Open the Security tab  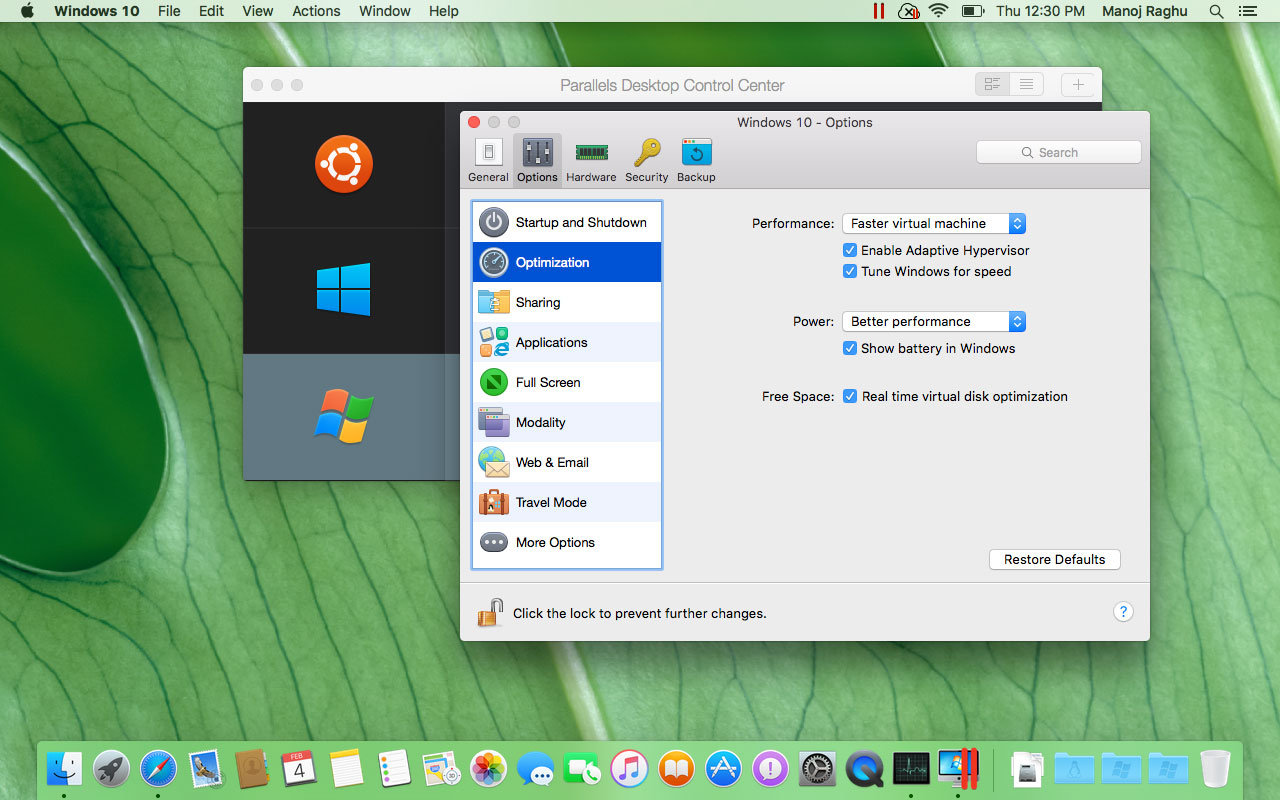pyautogui.click(x=647, y=161)
